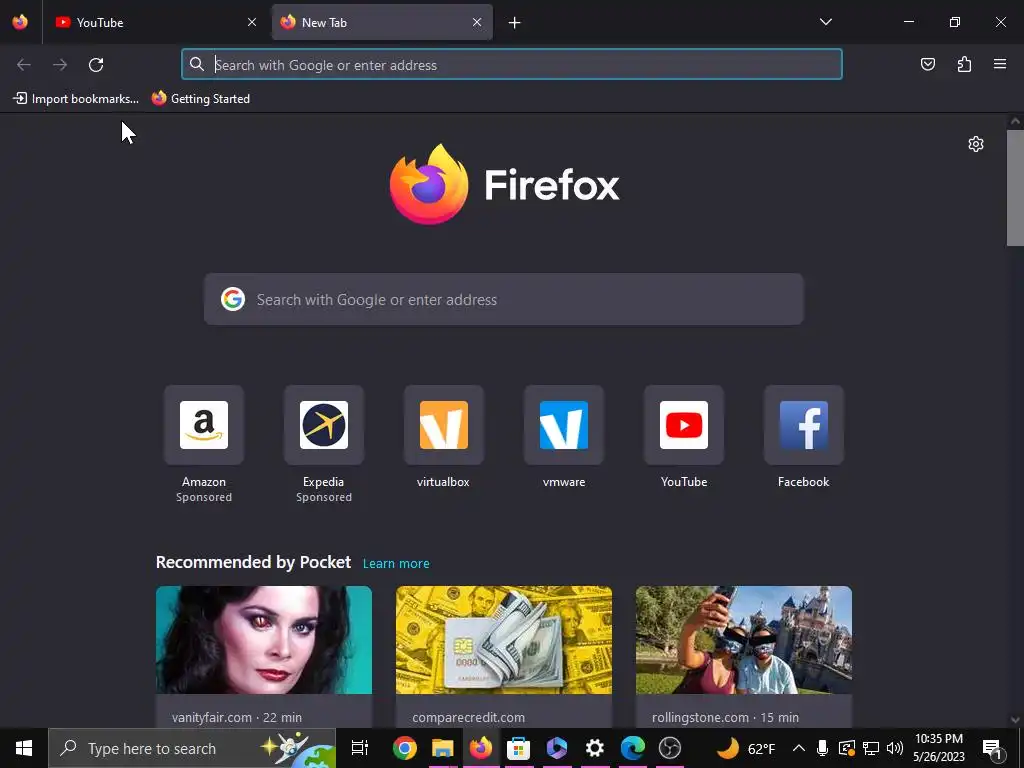1024x768 pixels.
Task: Click Learn more link beside Pocket
Action: pyautogui.click(x=396, y=564)
